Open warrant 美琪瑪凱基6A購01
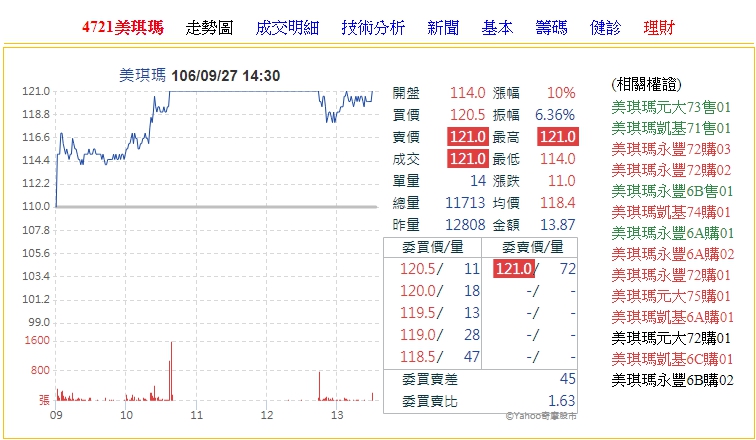The image size is (756, 440). [x=673, y=317]
